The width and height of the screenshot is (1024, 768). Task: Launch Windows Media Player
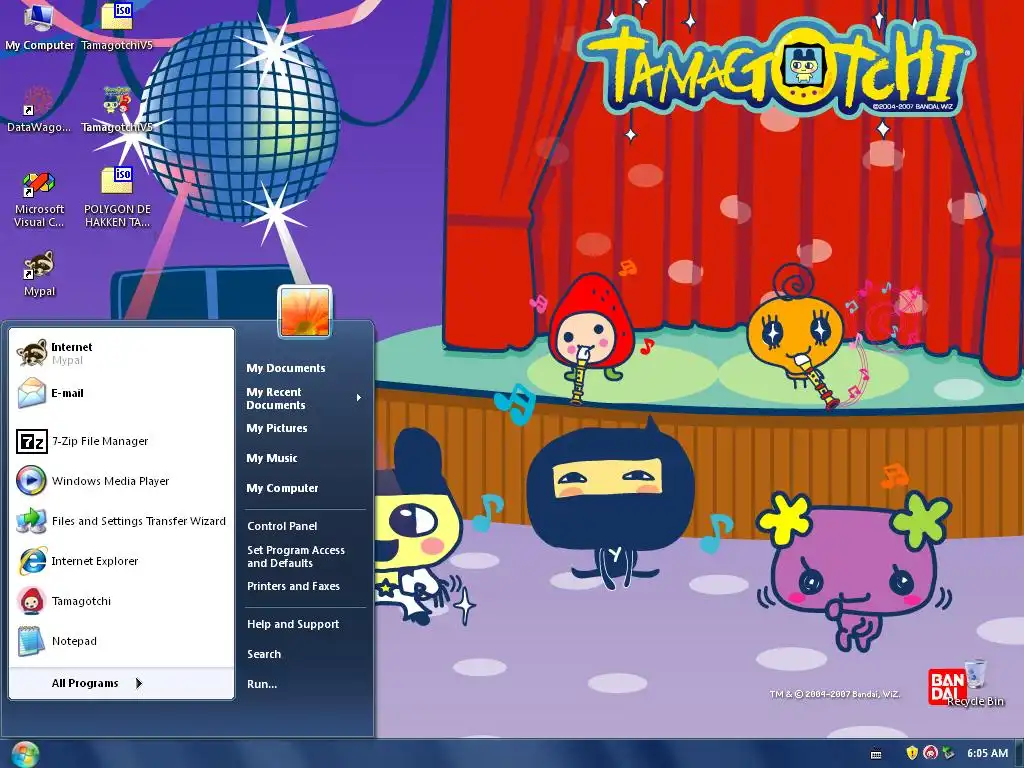(121, 481)
